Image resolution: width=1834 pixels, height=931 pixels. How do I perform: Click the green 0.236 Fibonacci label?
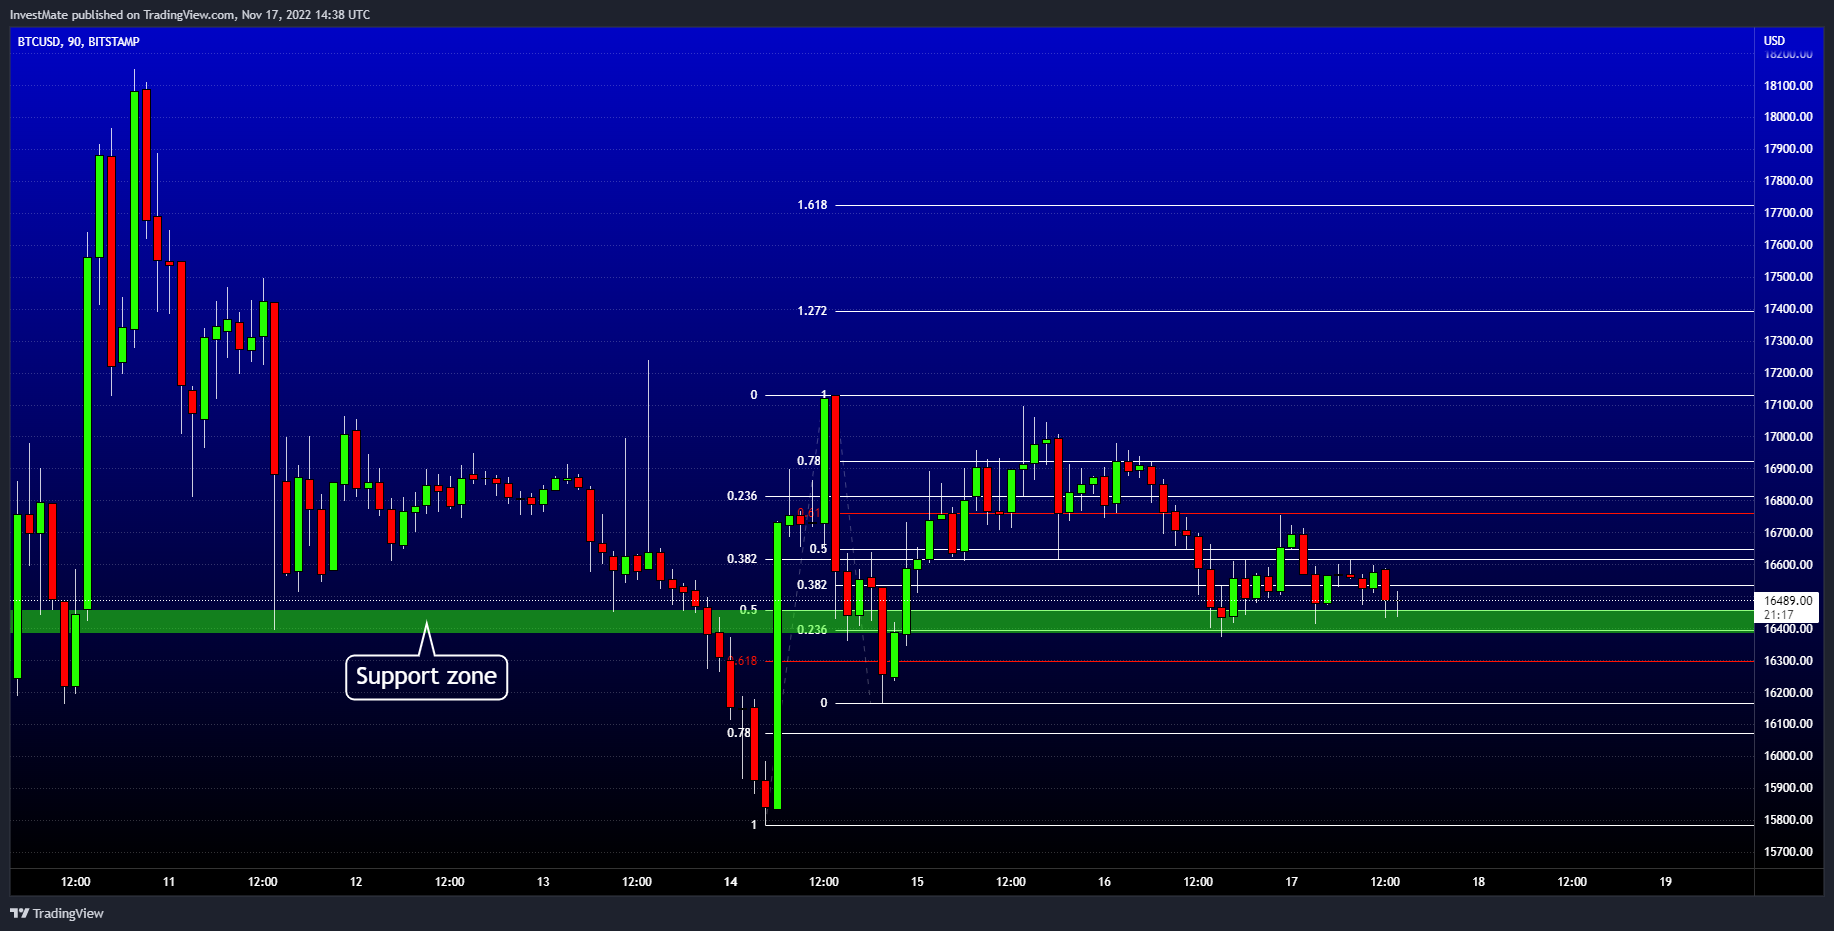[812, 630]
